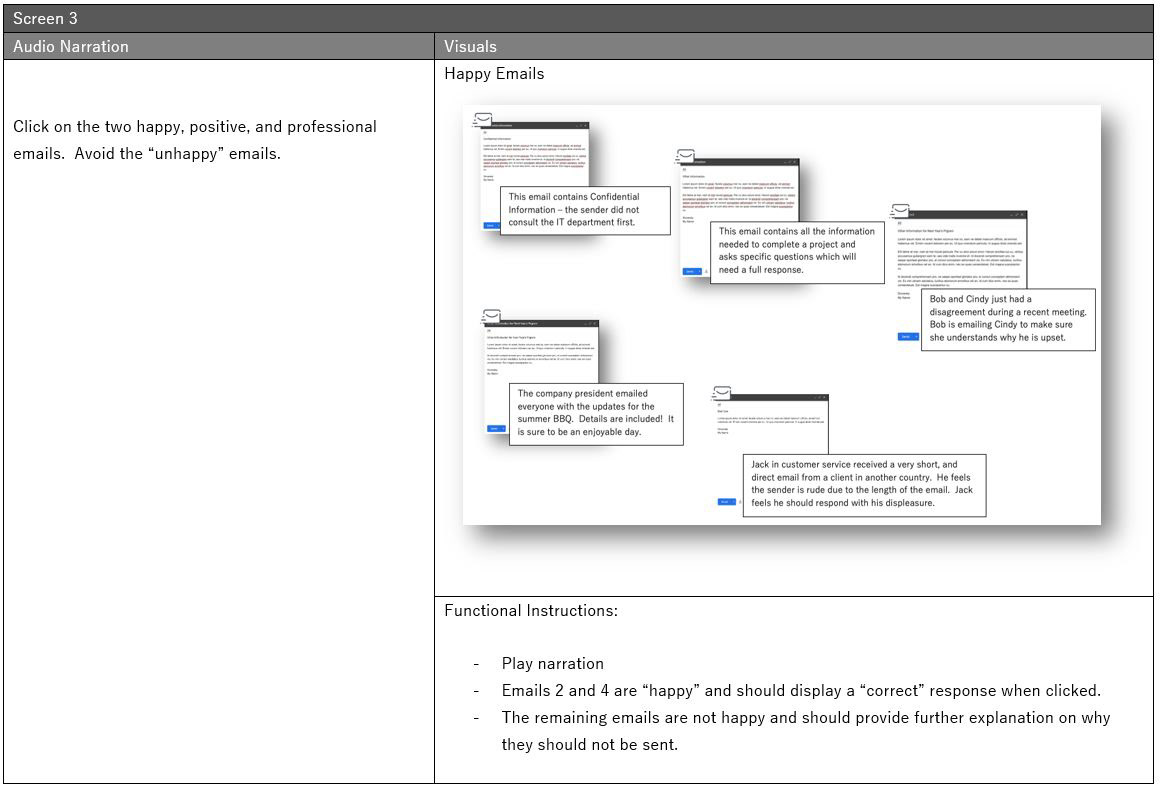Click the 'Screen 3' header title

coord(45,18)
